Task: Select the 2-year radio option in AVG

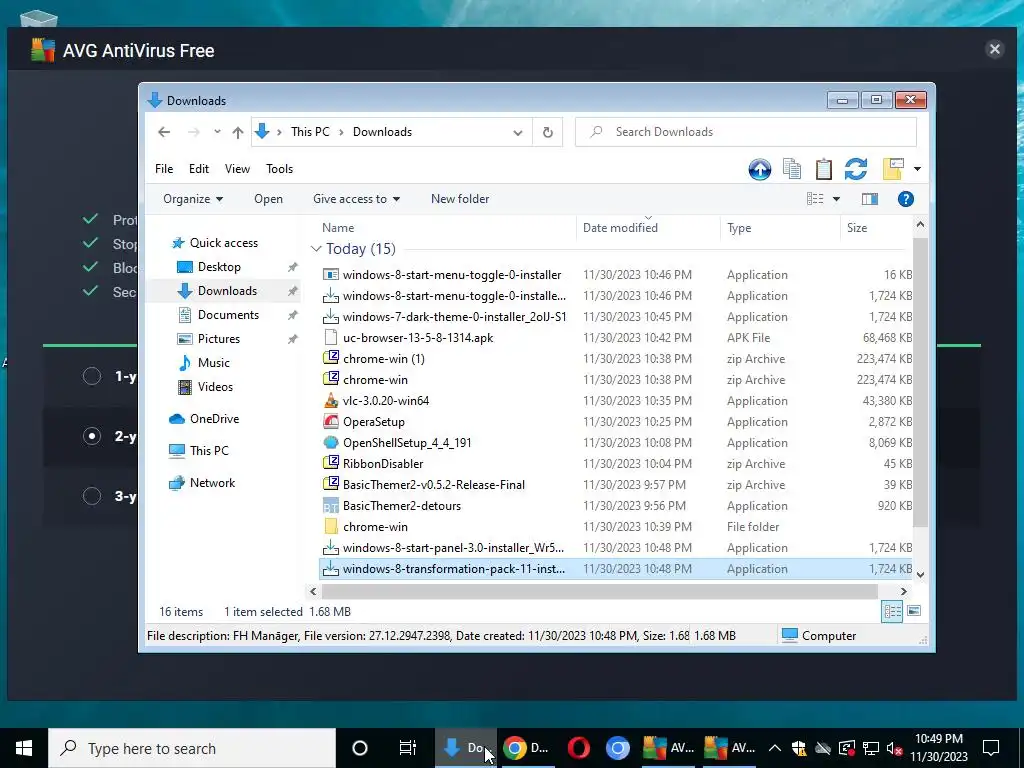Action: click(x=92, y=436)
